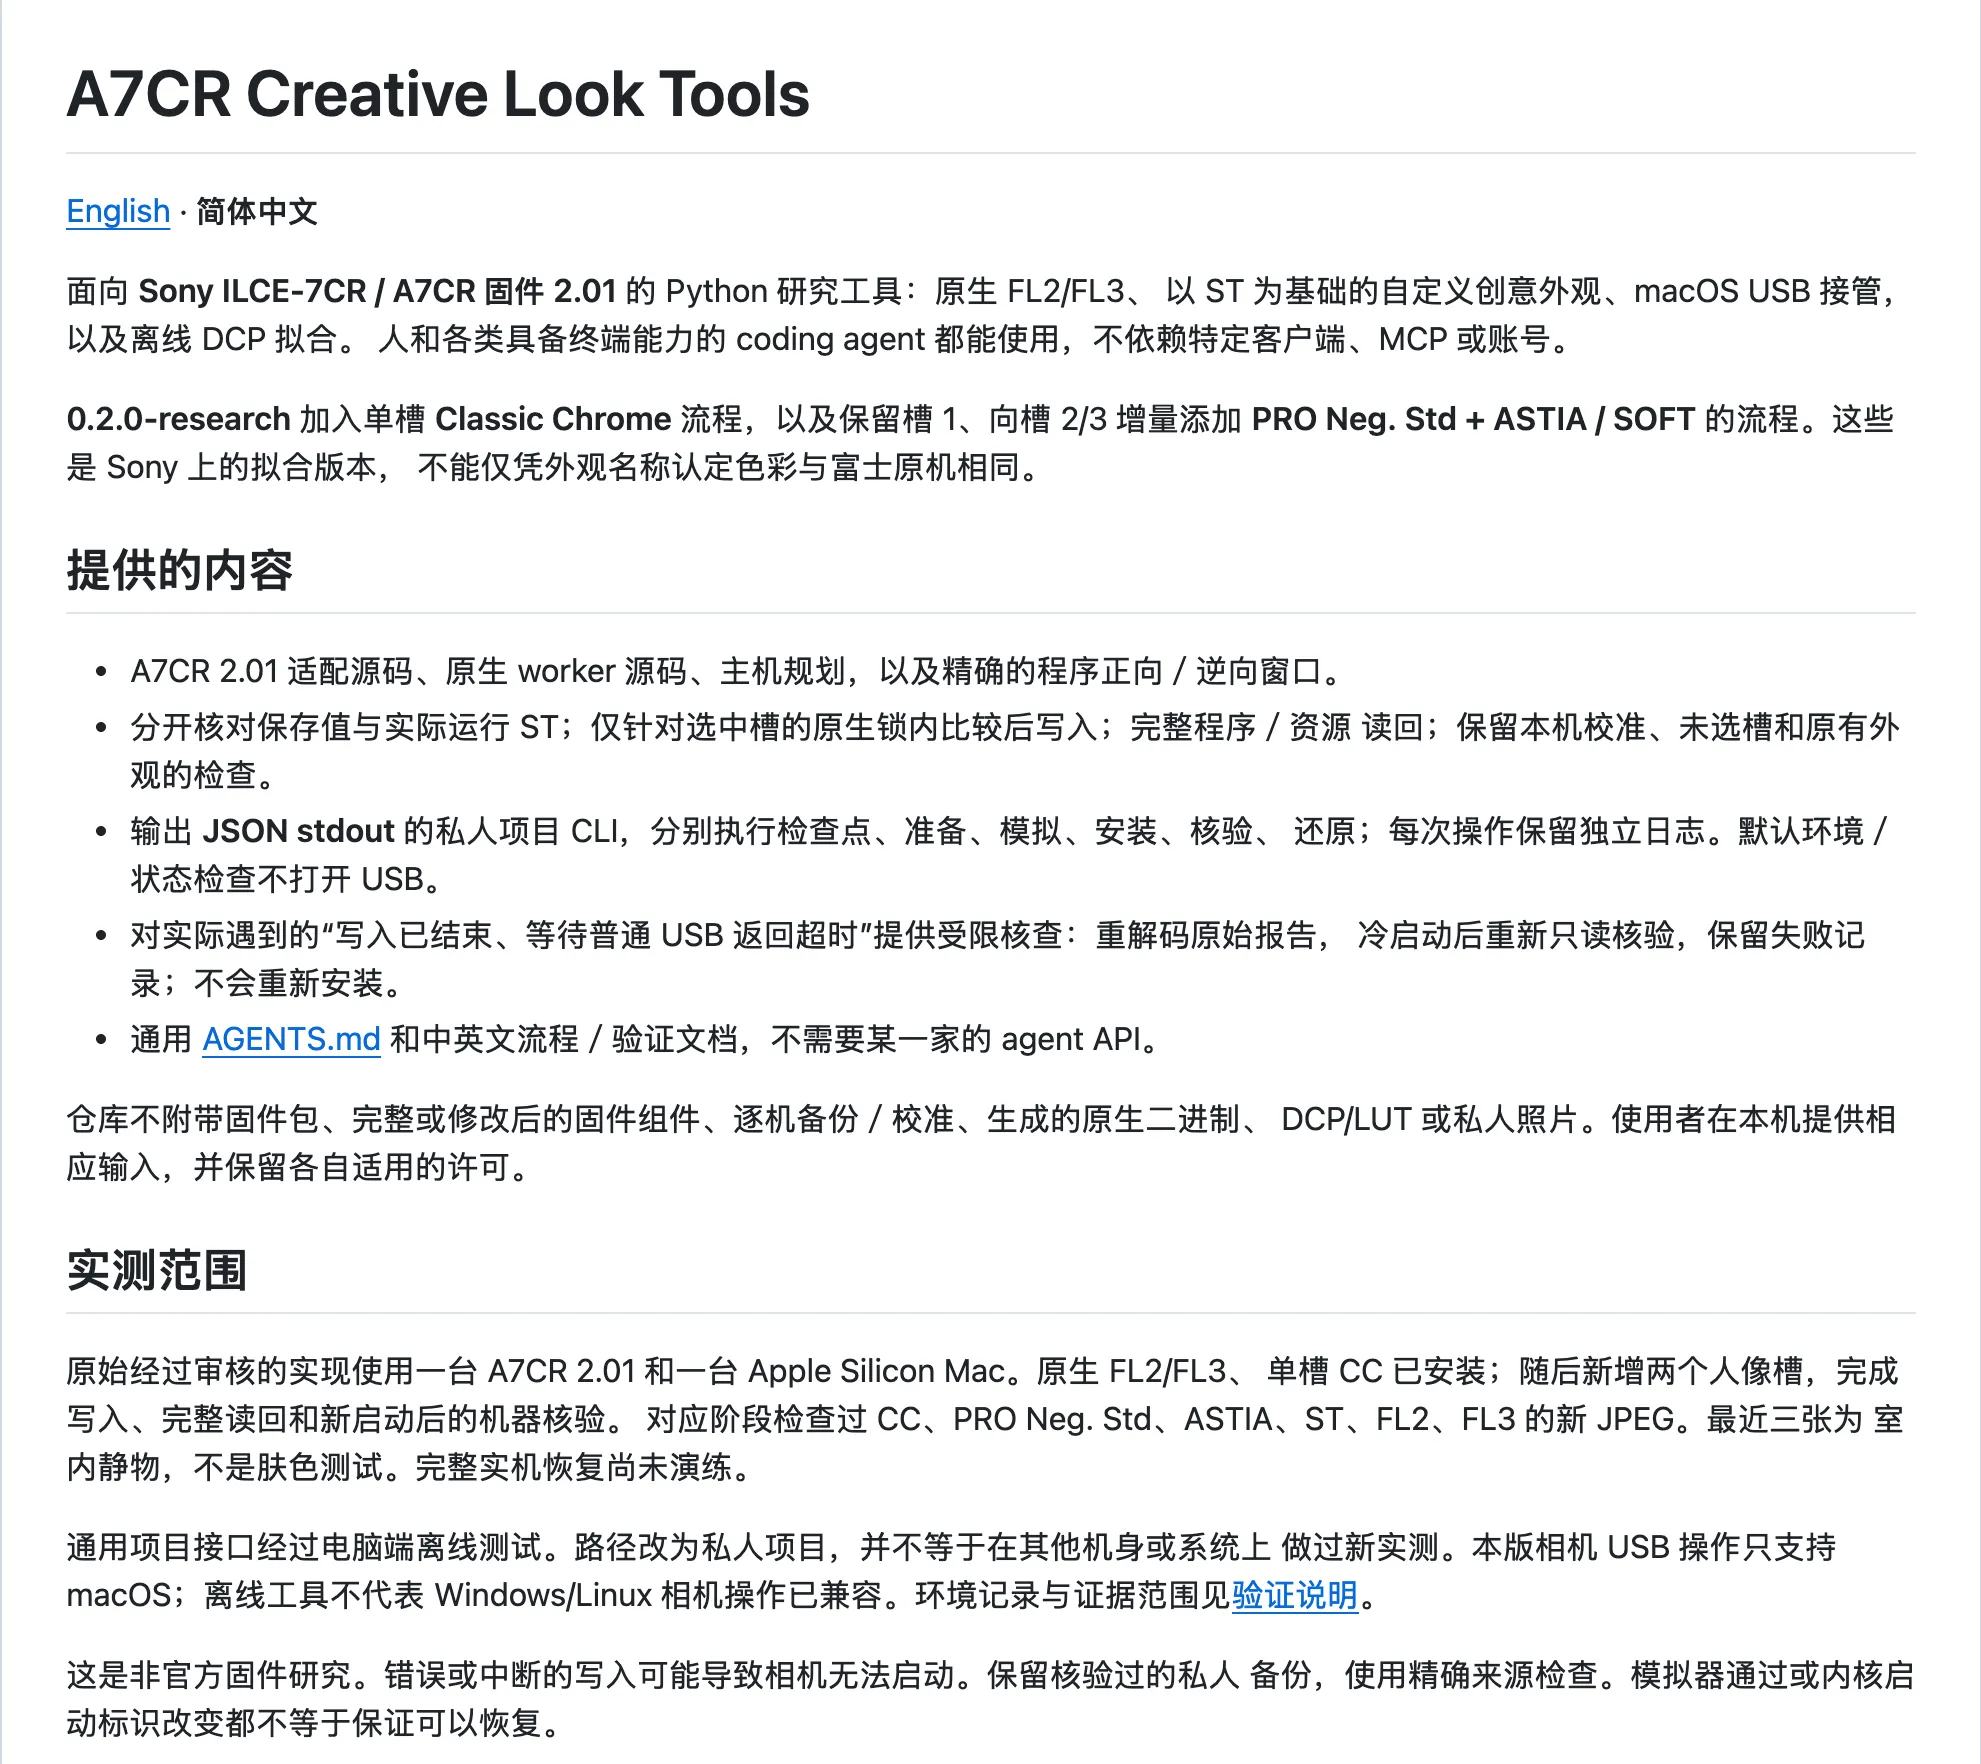Click the A7CR Creative Look Tools heading
Viewport: 1981px width, 1764px height.
point(438,94)
